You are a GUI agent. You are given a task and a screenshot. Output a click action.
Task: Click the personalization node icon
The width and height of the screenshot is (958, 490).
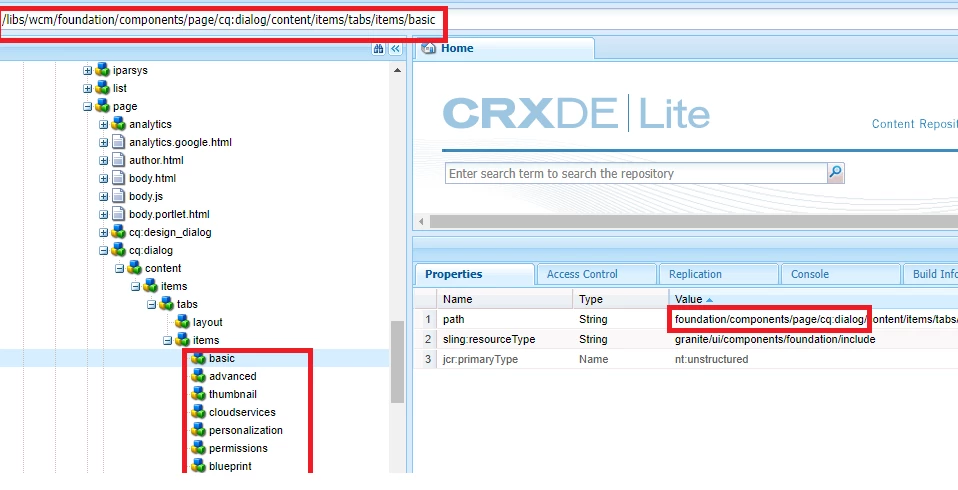(x=198, y=430)
